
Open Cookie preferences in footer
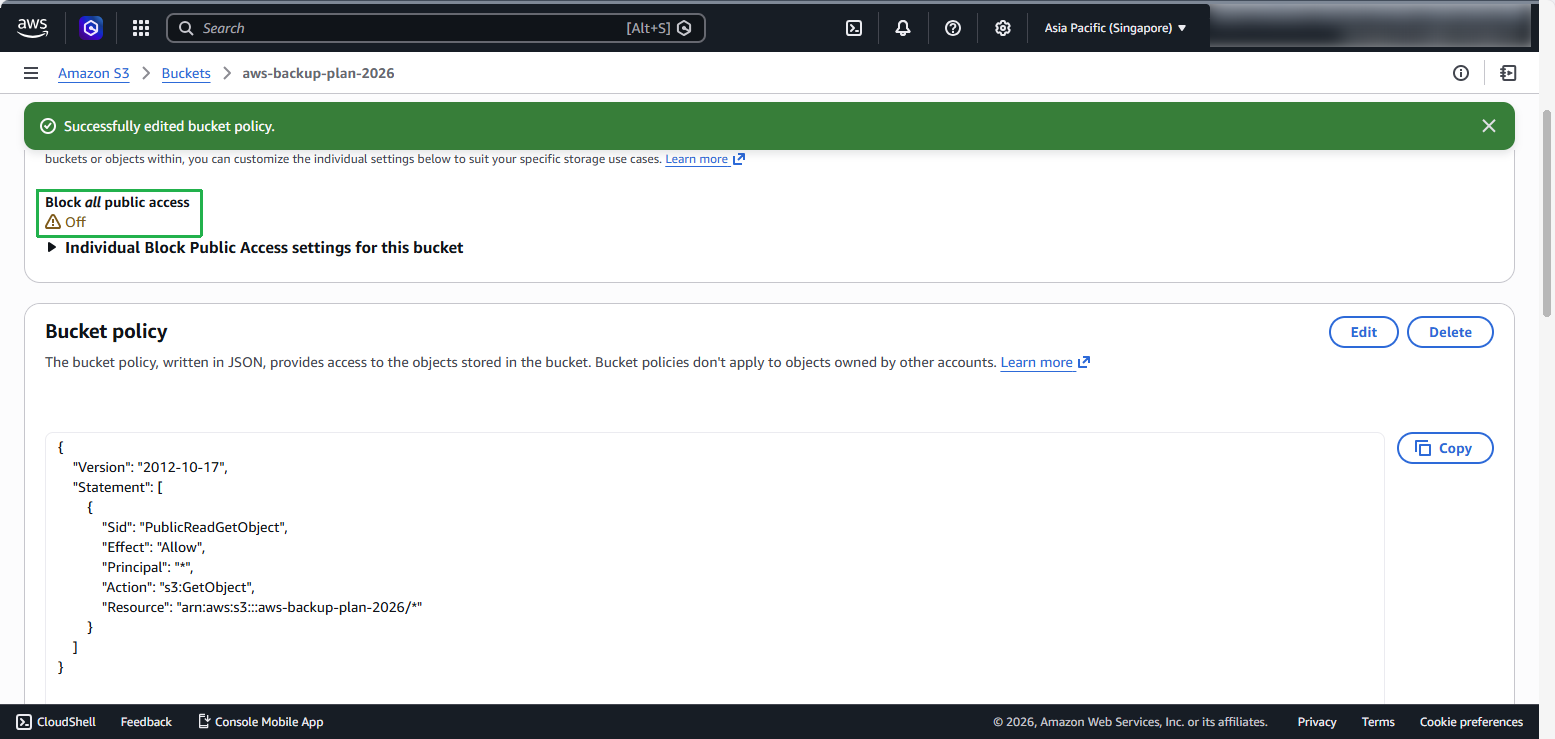(x=1471, y=721)
